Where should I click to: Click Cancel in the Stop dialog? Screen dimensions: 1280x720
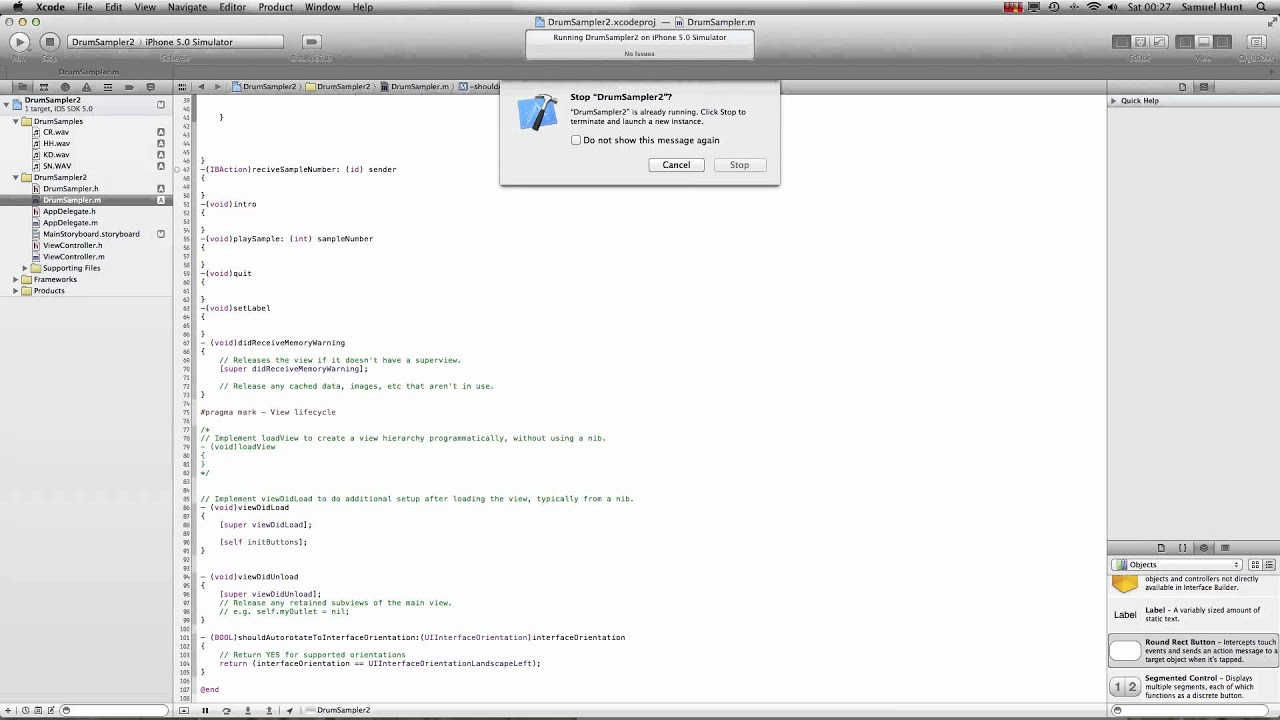(x=676, y=165)
